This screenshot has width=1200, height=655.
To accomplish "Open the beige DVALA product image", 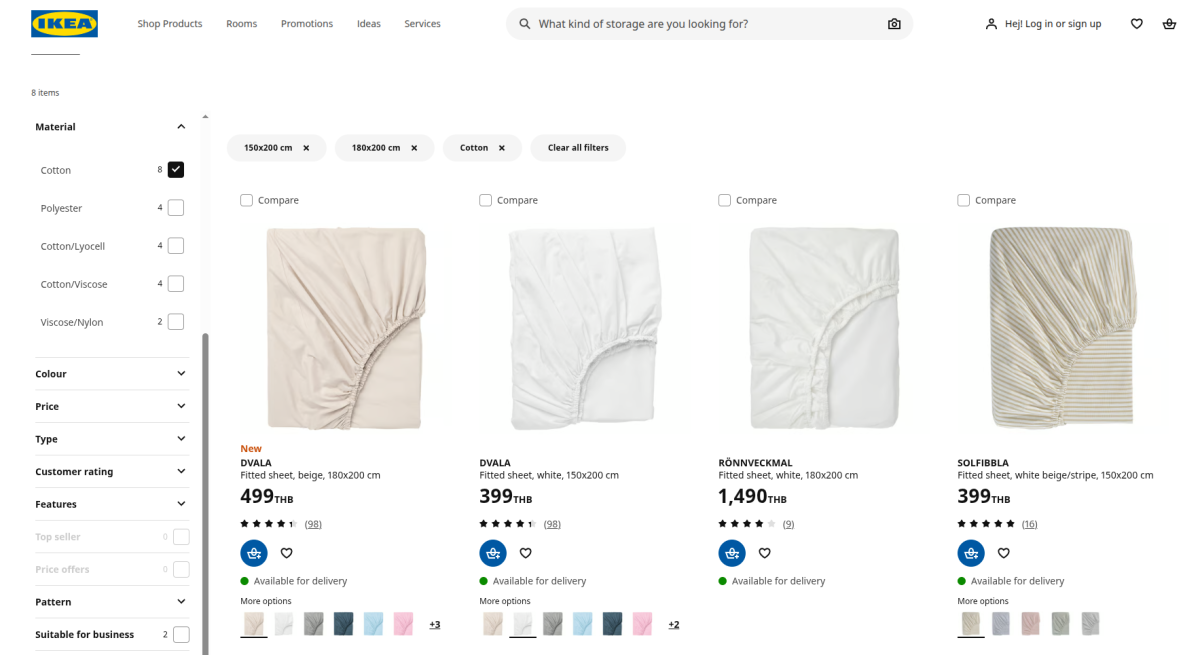I will coord(345,329).
